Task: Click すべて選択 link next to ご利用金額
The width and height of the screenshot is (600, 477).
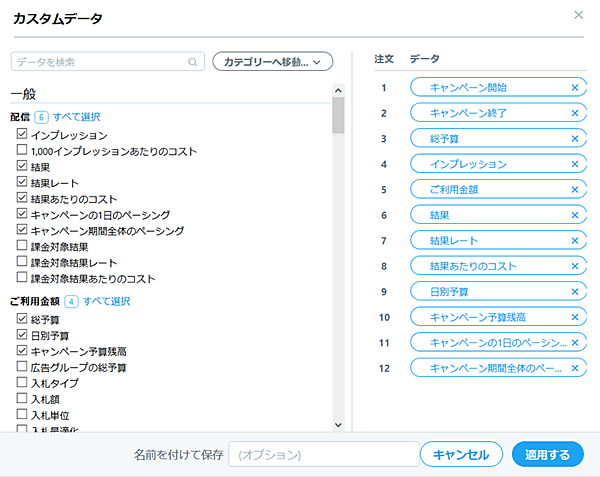Action: tap(106, 301)
